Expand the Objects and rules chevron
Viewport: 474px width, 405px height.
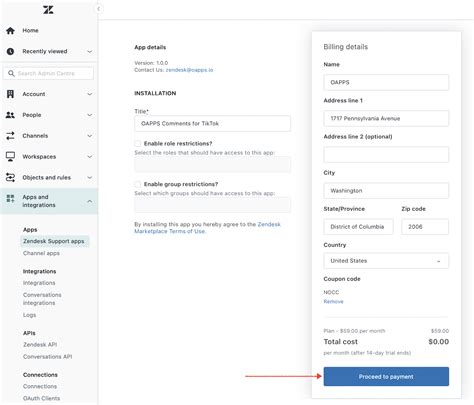[x=90, y=178]
